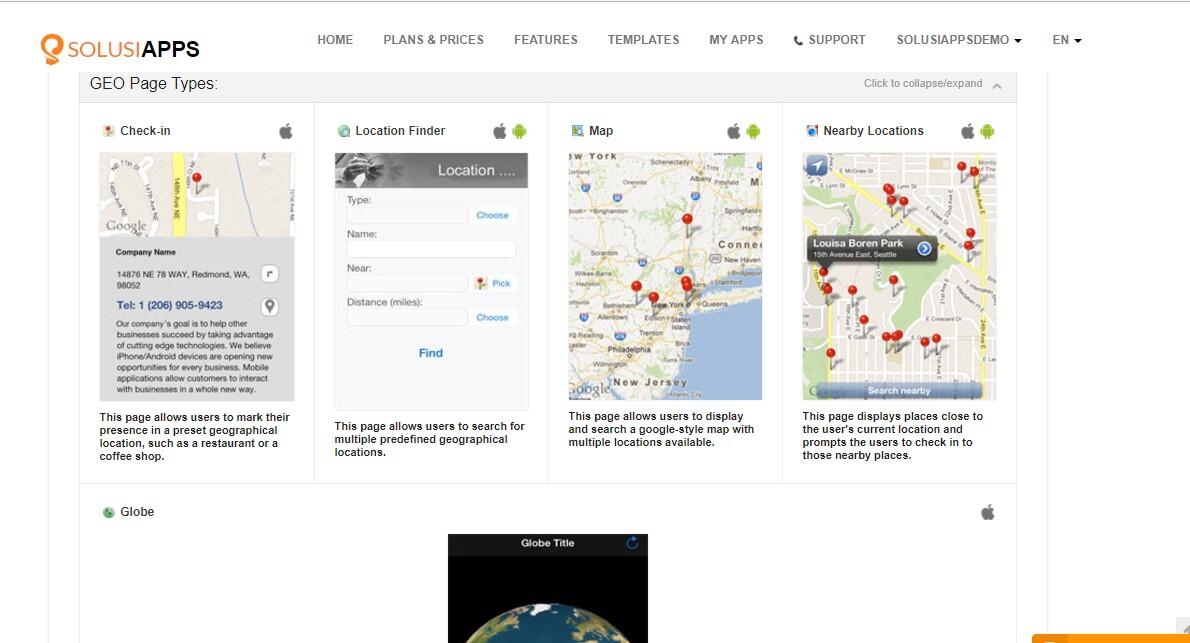
Task: Open the Map preview thumbnail
Action: click(666, 276)
